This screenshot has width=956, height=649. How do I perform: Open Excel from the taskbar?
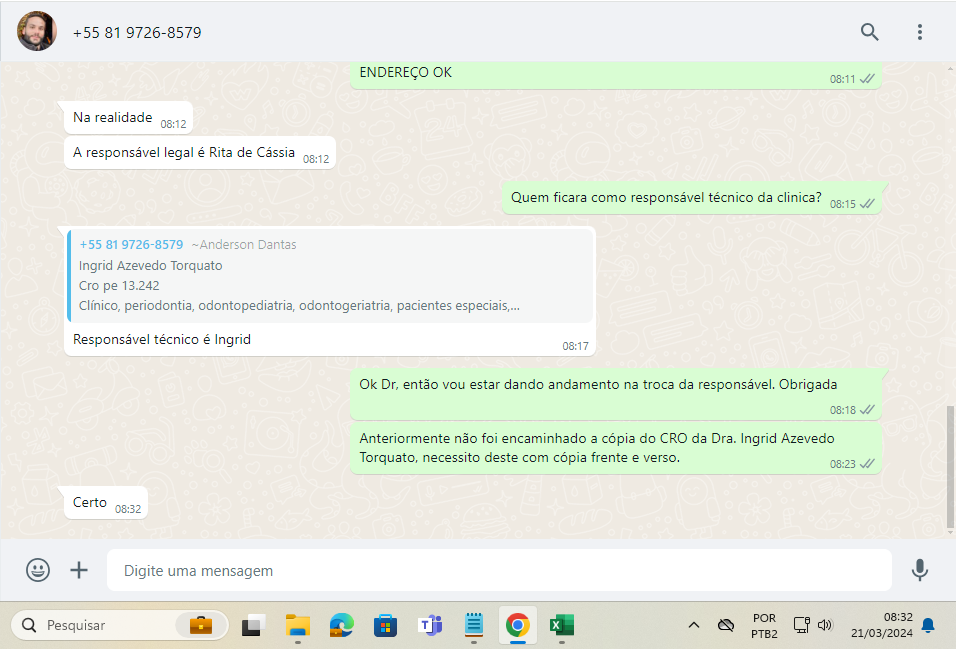pos(562,625)
